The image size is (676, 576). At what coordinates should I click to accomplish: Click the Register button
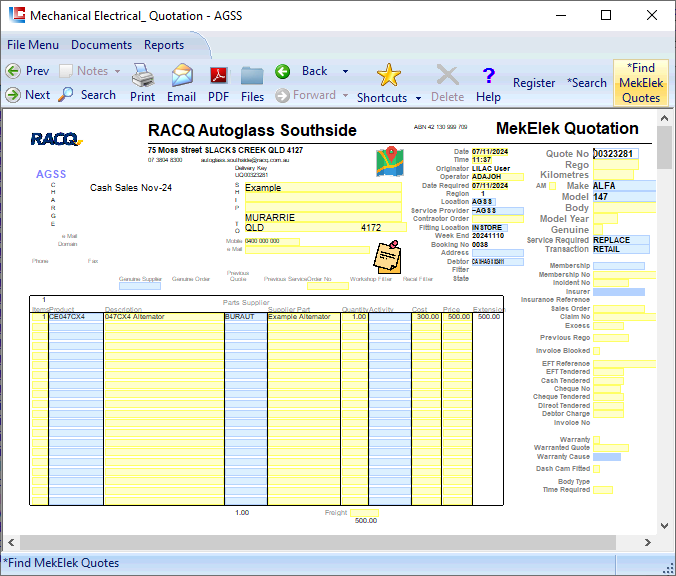534,83
